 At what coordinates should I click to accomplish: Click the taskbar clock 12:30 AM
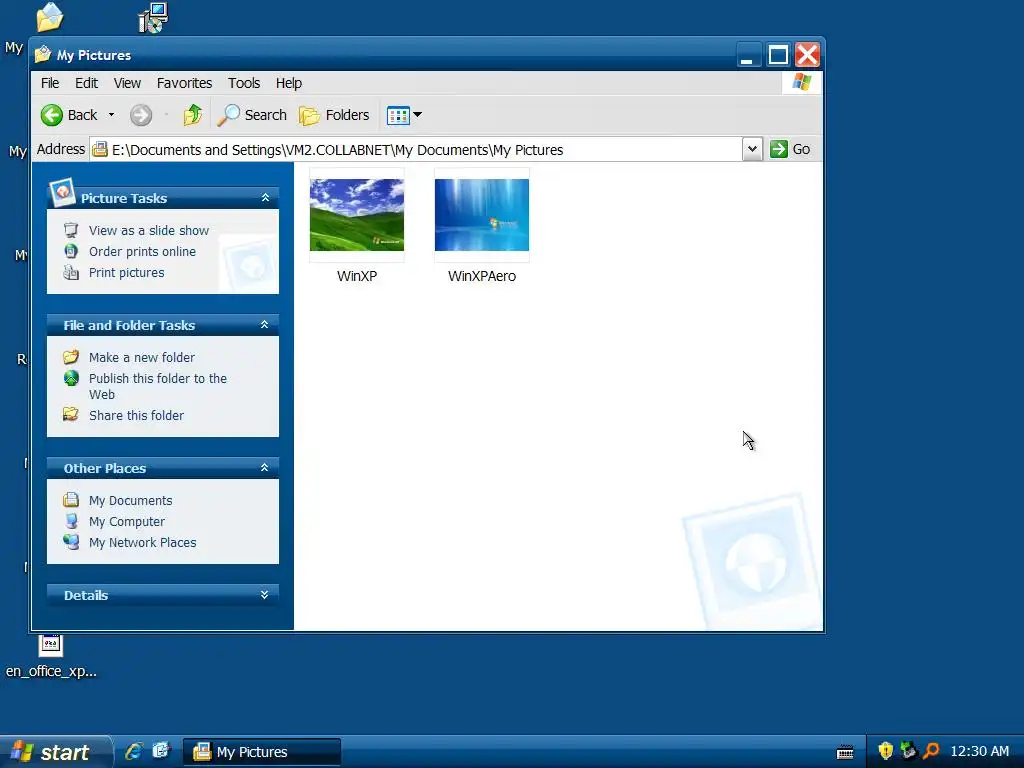point(980,752)
